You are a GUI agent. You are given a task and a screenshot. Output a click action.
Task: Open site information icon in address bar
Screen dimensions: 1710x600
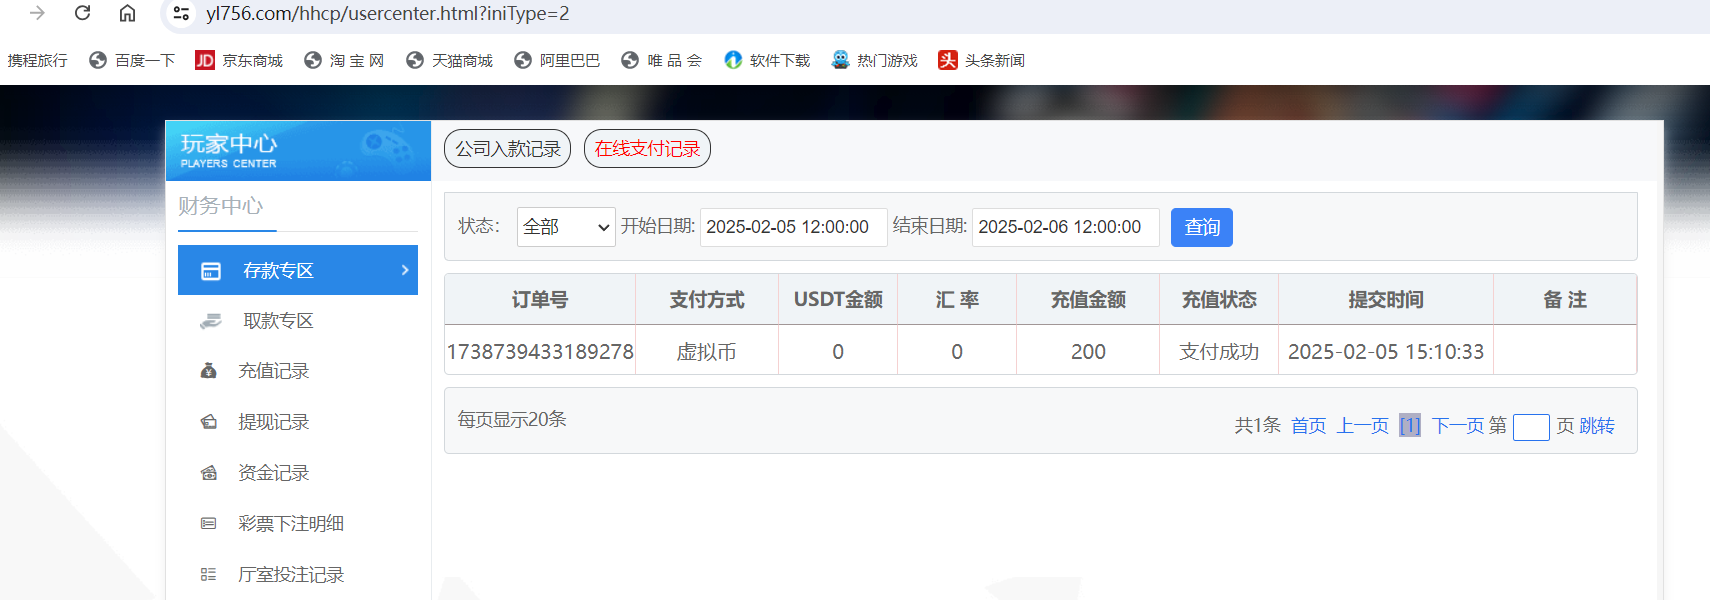181,13
